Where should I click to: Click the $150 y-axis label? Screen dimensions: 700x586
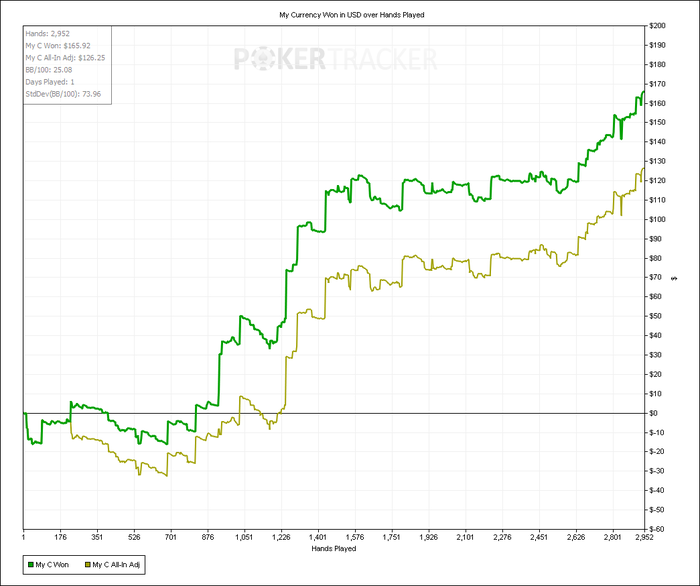point(657,122)
